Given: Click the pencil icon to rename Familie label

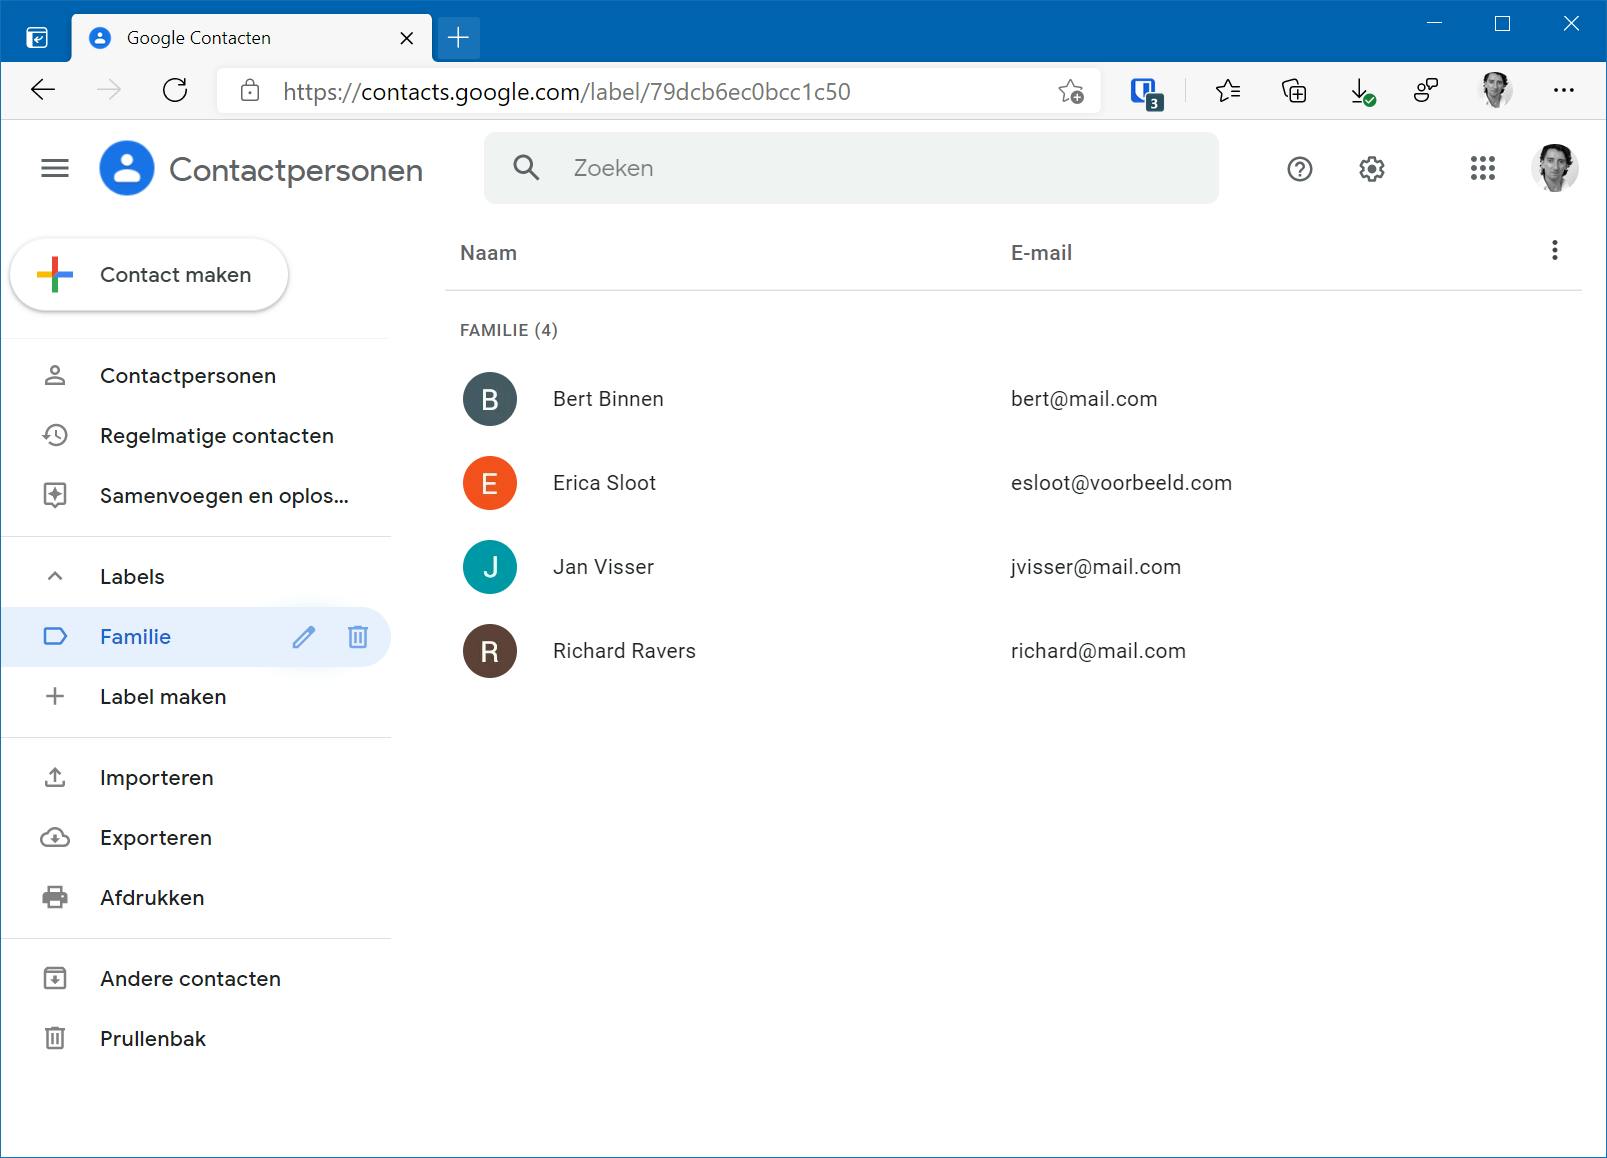Looking at the screenshot, I should 304,637.
